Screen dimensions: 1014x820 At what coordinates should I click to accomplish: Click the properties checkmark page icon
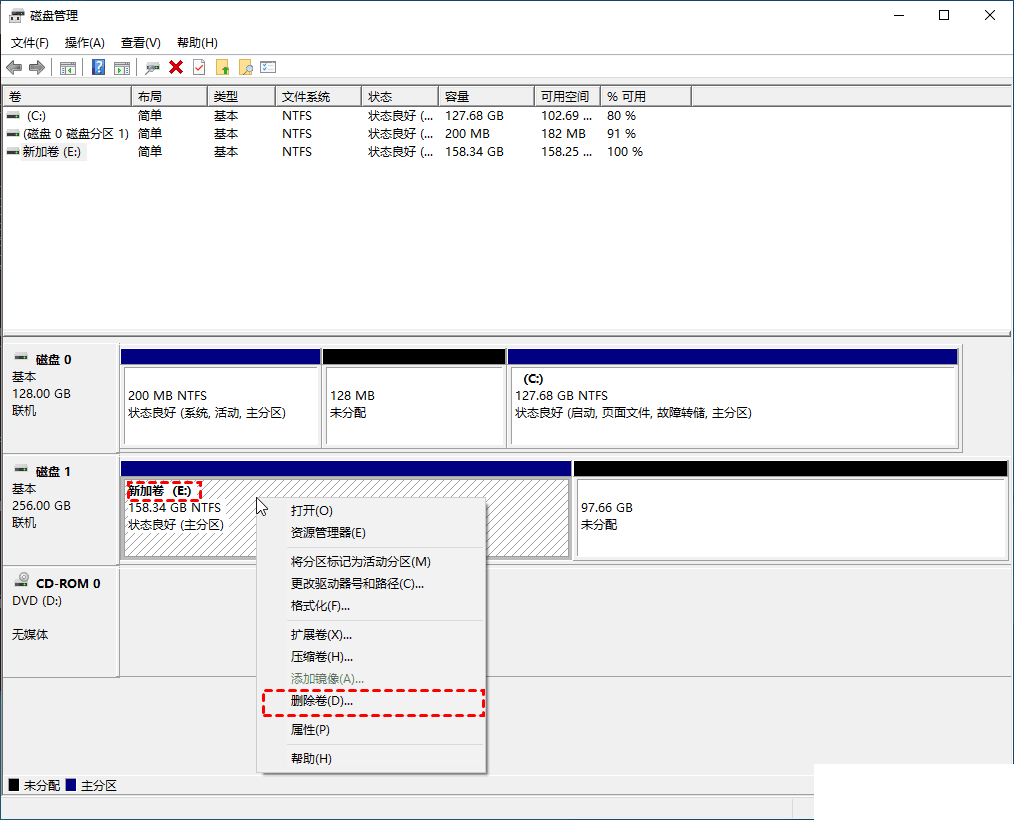pyautogui.click(x=199, y=67)
